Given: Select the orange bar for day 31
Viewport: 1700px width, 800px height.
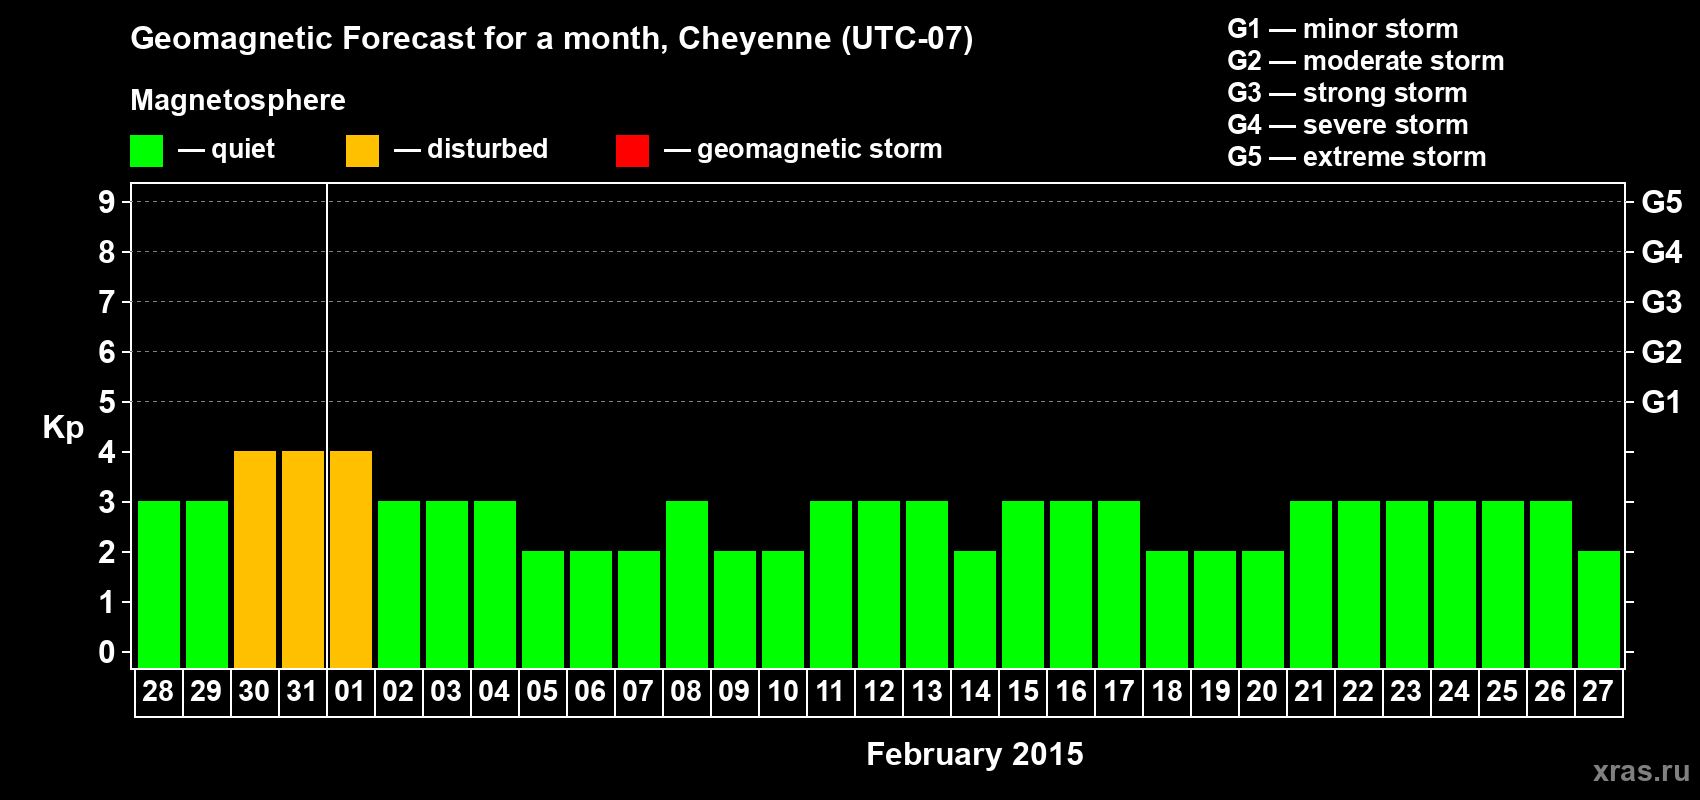Looking at the screenshot, I should click(x=303, y=559).
